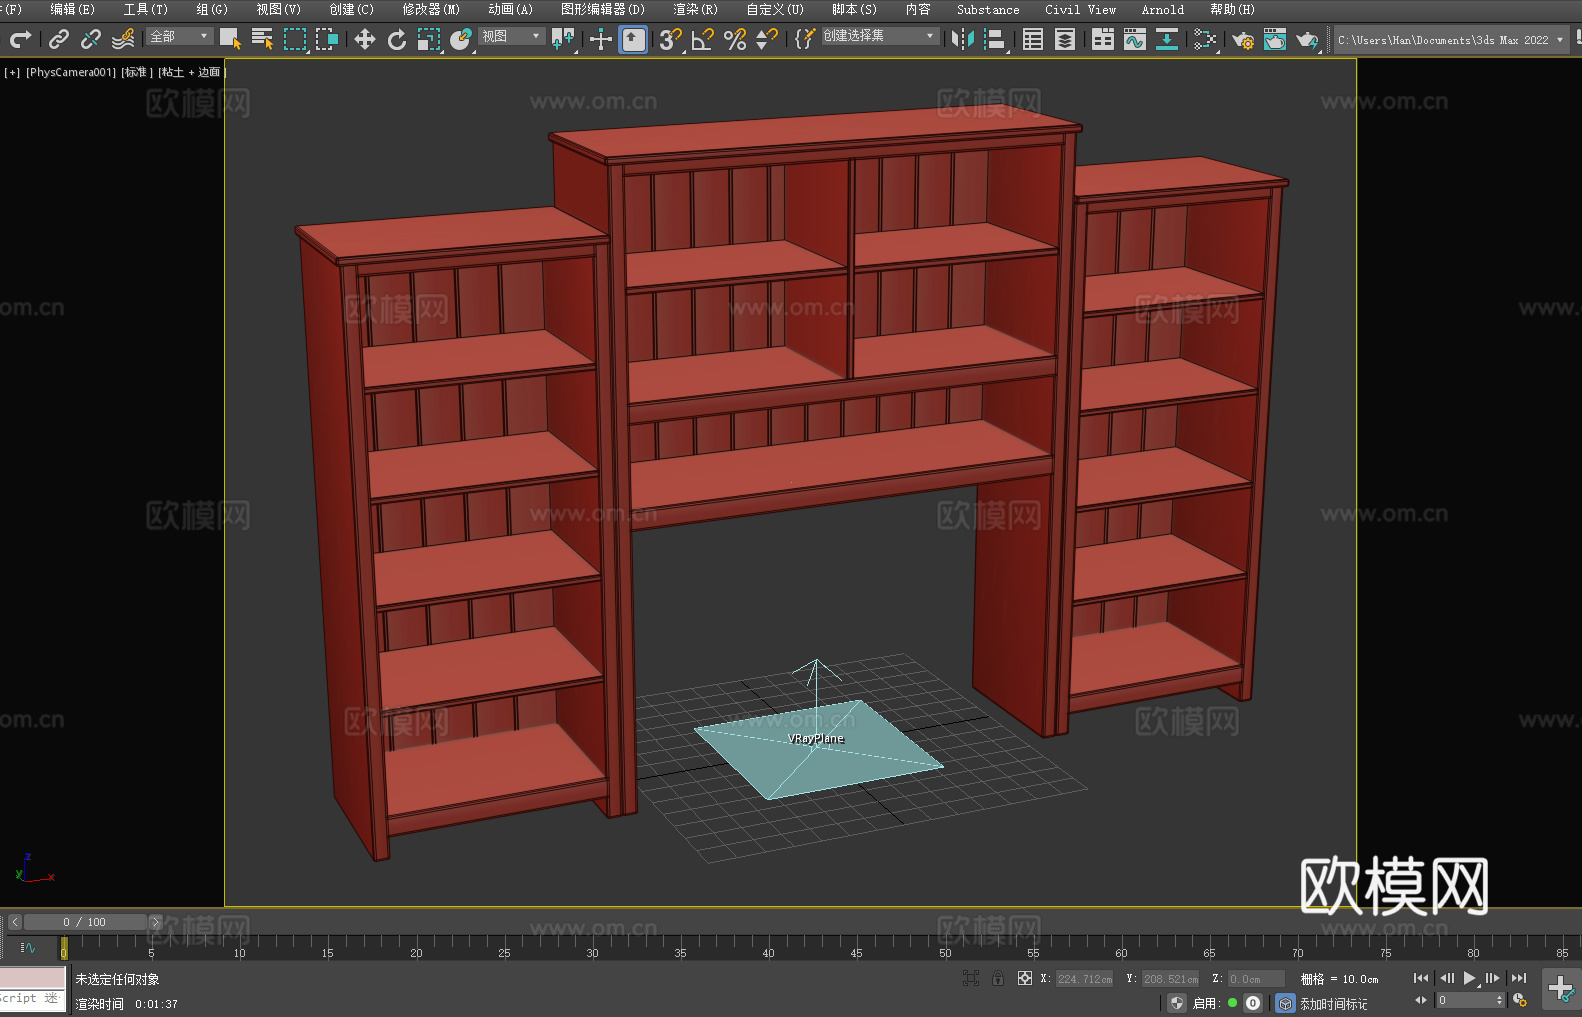Click rectangular selection region icon

point(294,39)
